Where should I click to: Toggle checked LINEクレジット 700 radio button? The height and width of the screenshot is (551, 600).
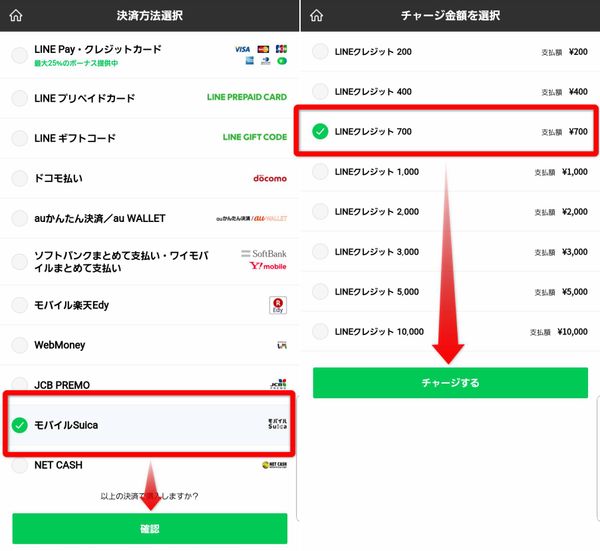coord(320,131)
